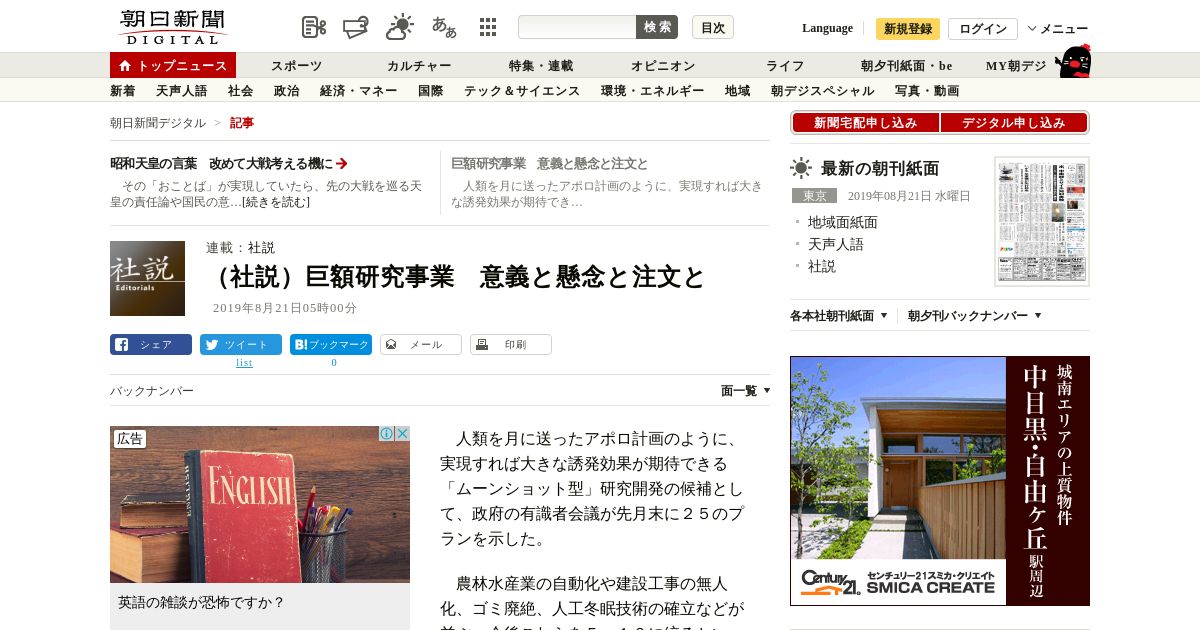The width and height of the screenshot is (1200, 630).
Task: Open the weather forecast icon
Action: click(x=400, y=27)
